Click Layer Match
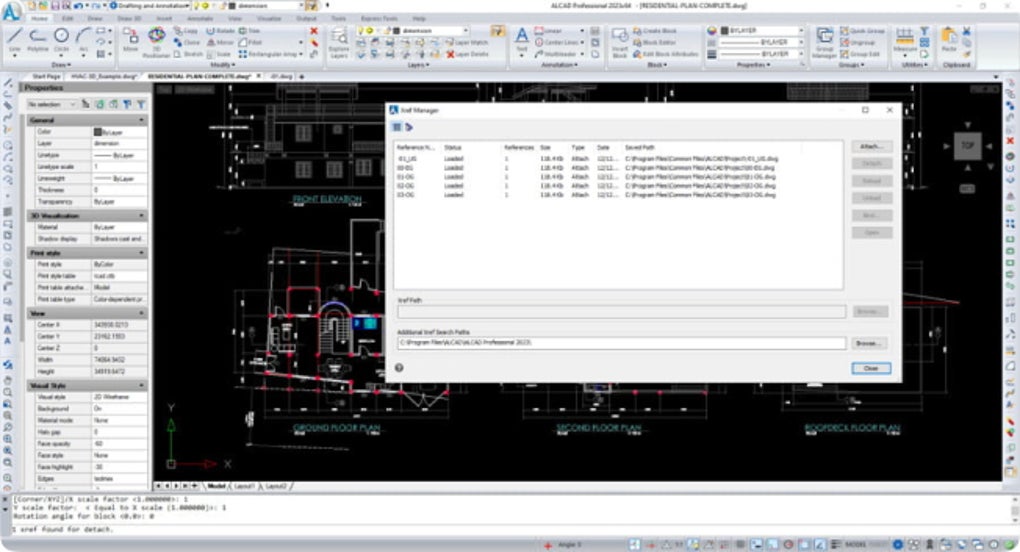 click(x=466, y=42)
